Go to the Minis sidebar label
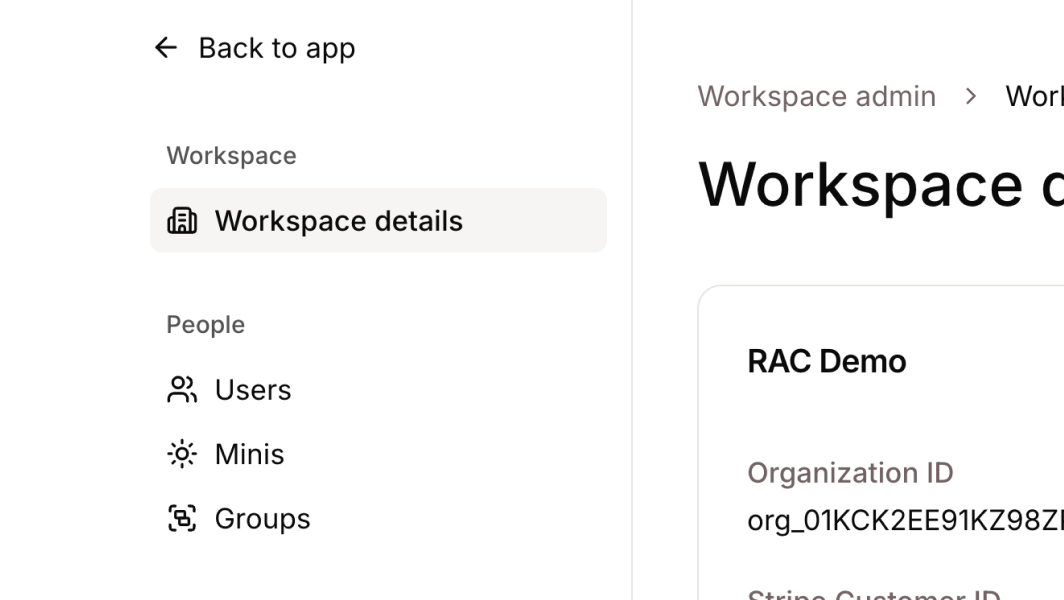The width and height of the screenshot is (1064, 600). (249, 454)
